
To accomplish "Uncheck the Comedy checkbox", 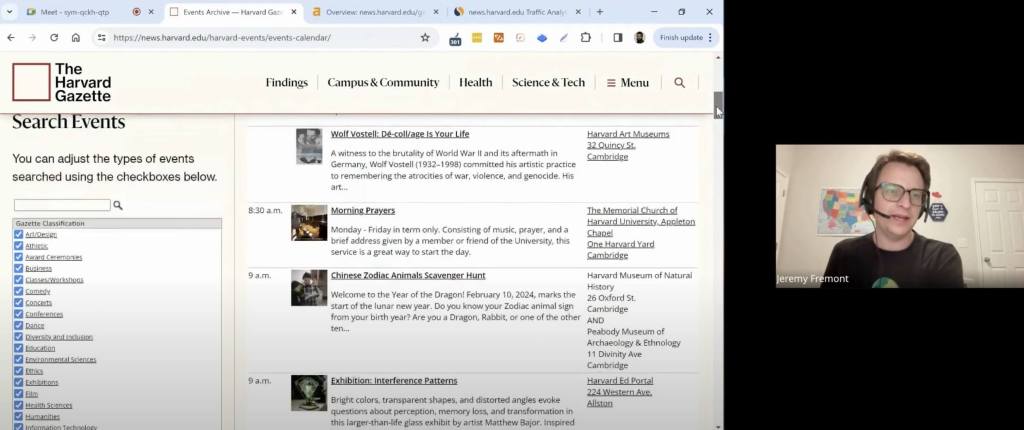I will [18, 291].
